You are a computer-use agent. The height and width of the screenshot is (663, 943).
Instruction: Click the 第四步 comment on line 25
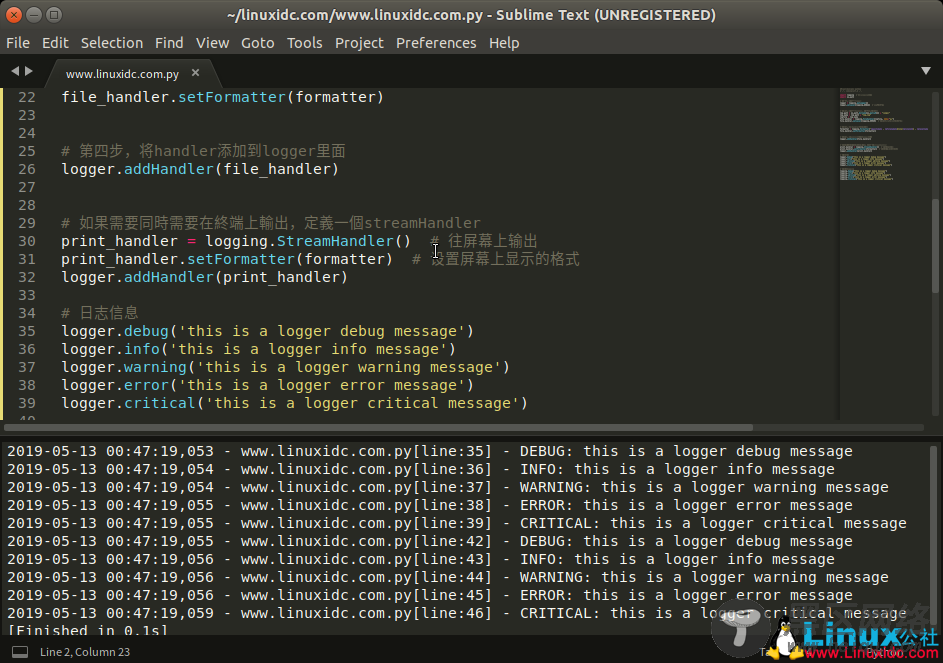(x=203, y=151)
